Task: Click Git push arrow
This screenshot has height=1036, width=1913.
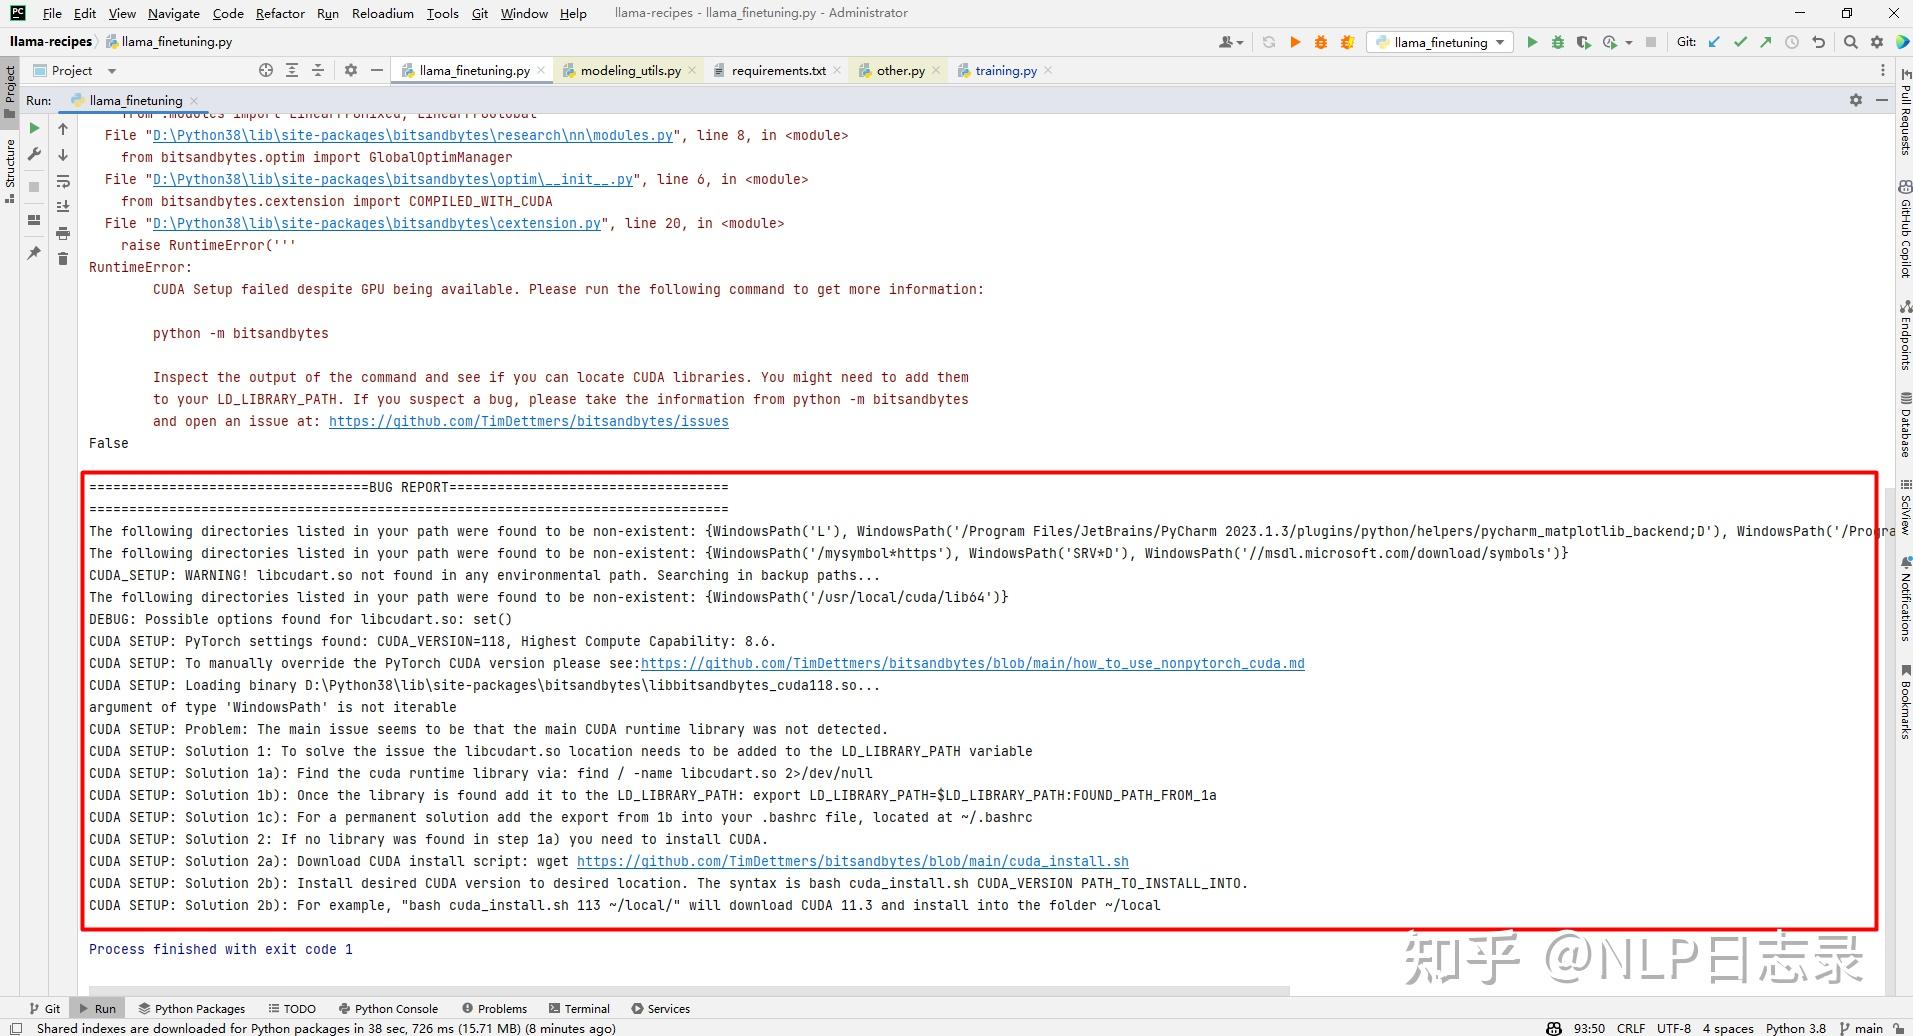Action: [x=1766, y=42]
